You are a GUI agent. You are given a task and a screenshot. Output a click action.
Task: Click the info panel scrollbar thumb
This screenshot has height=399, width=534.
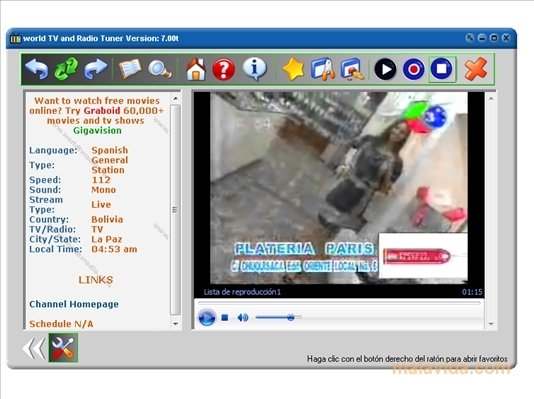pyautogui.click(x=175, y=210)
